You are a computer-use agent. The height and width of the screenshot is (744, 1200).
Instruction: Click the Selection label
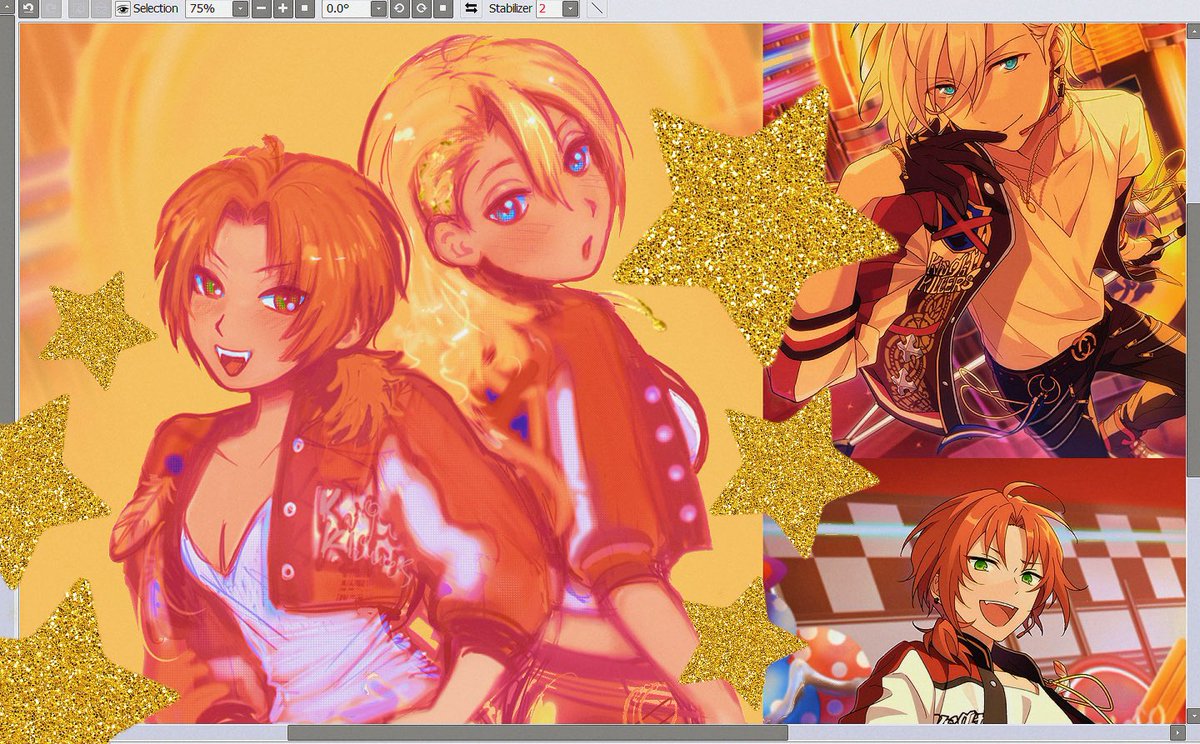156,8
